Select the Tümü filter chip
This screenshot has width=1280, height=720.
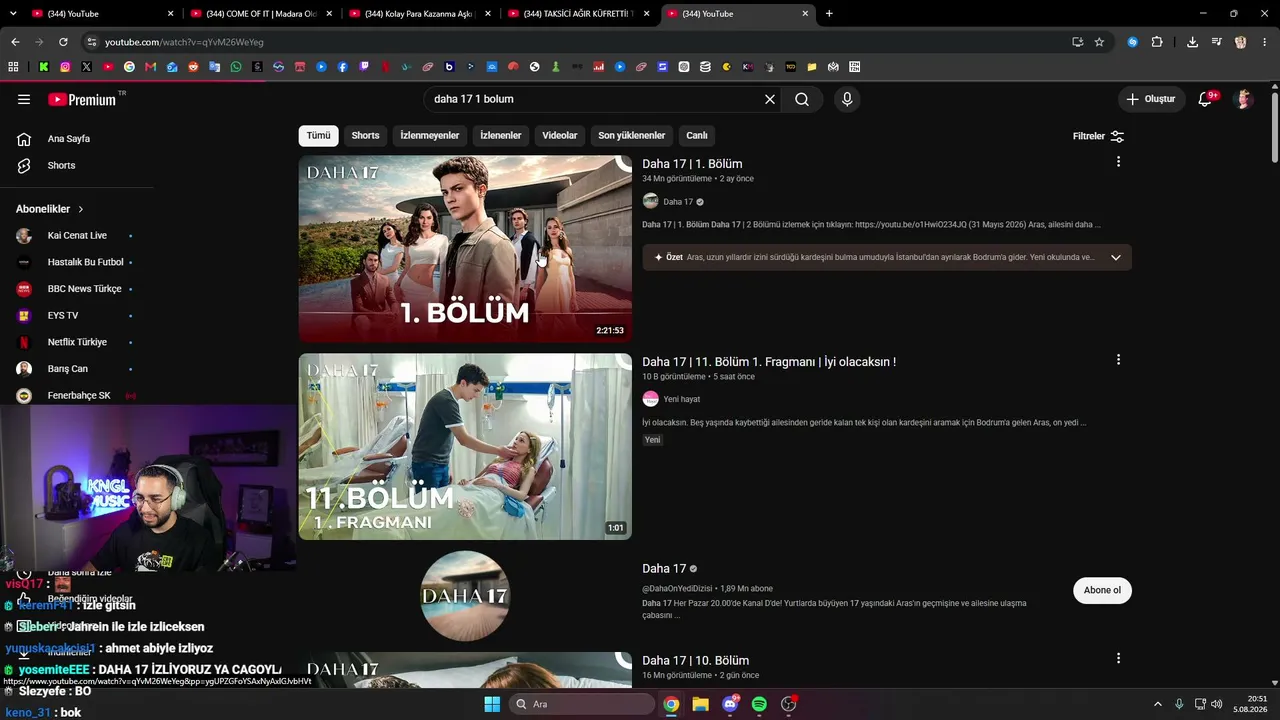318,136
